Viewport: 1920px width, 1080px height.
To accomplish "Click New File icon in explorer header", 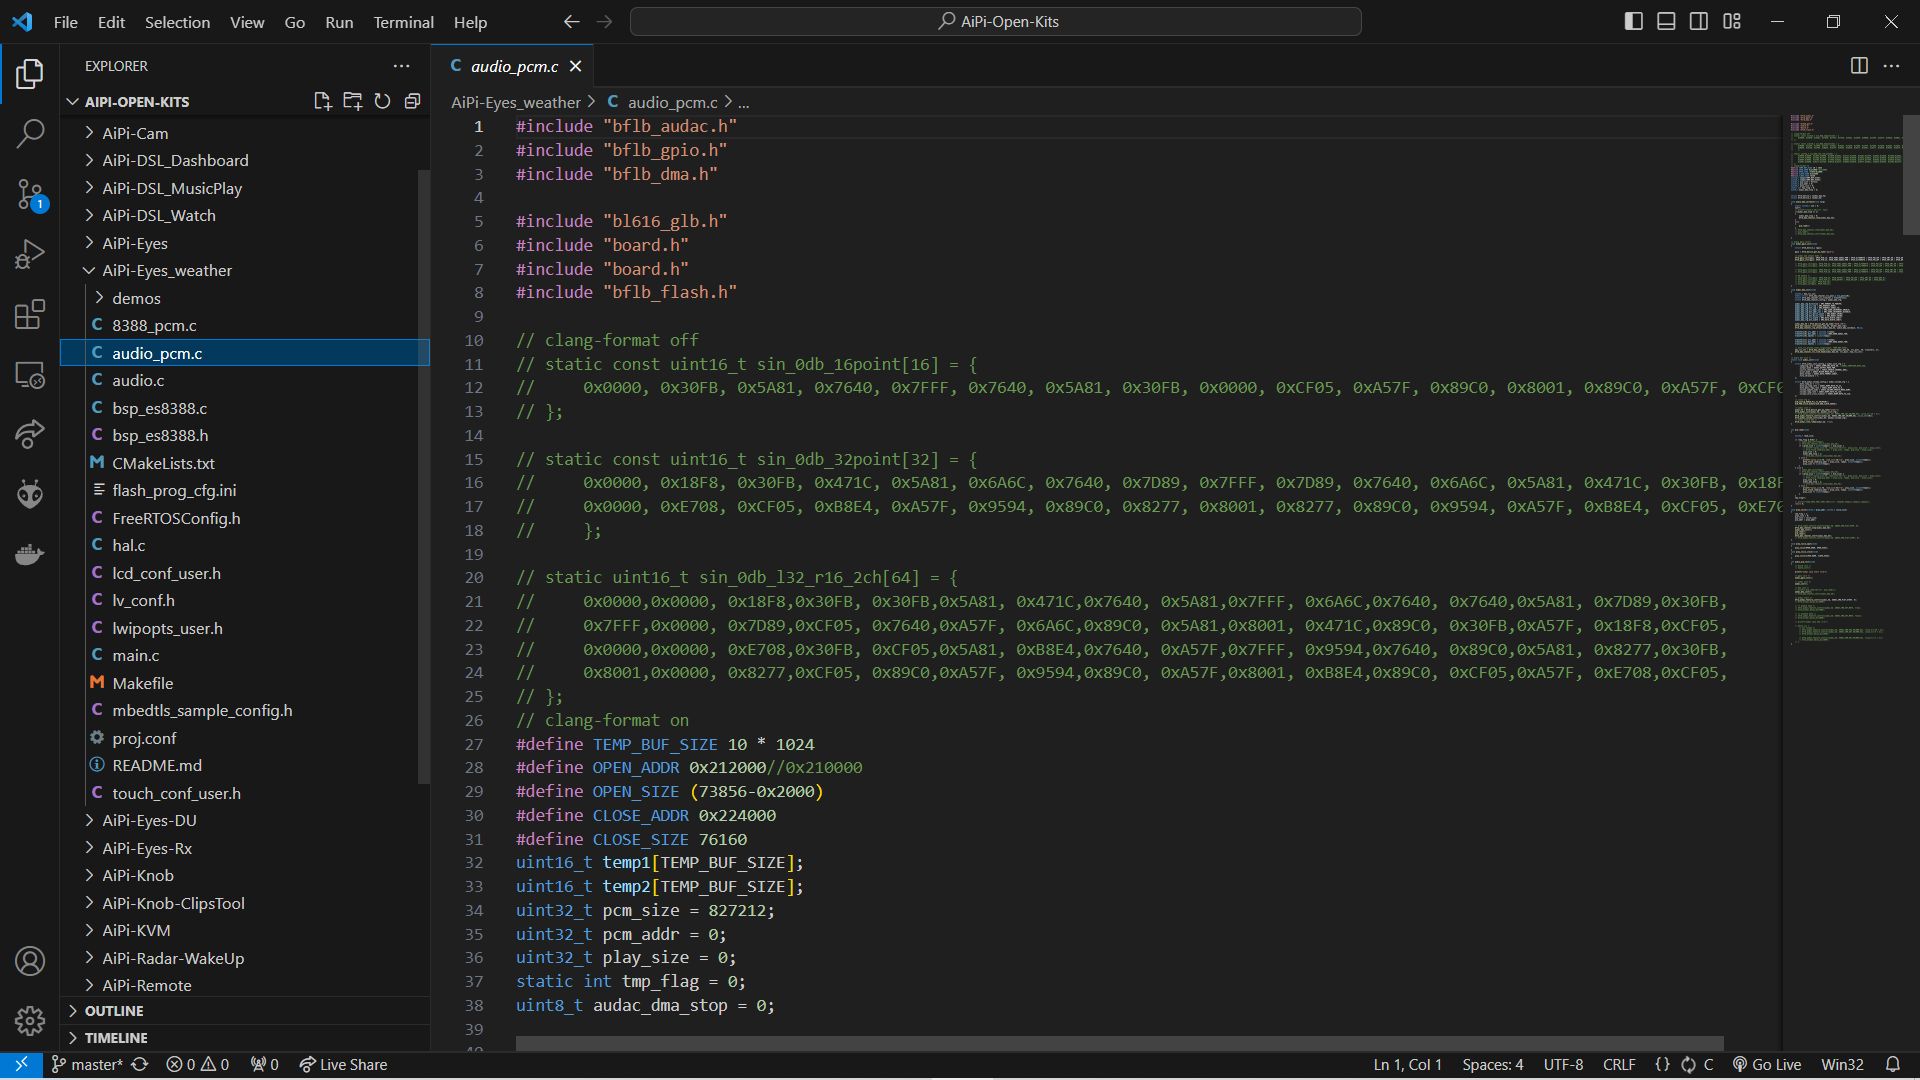I will point(322,101).
